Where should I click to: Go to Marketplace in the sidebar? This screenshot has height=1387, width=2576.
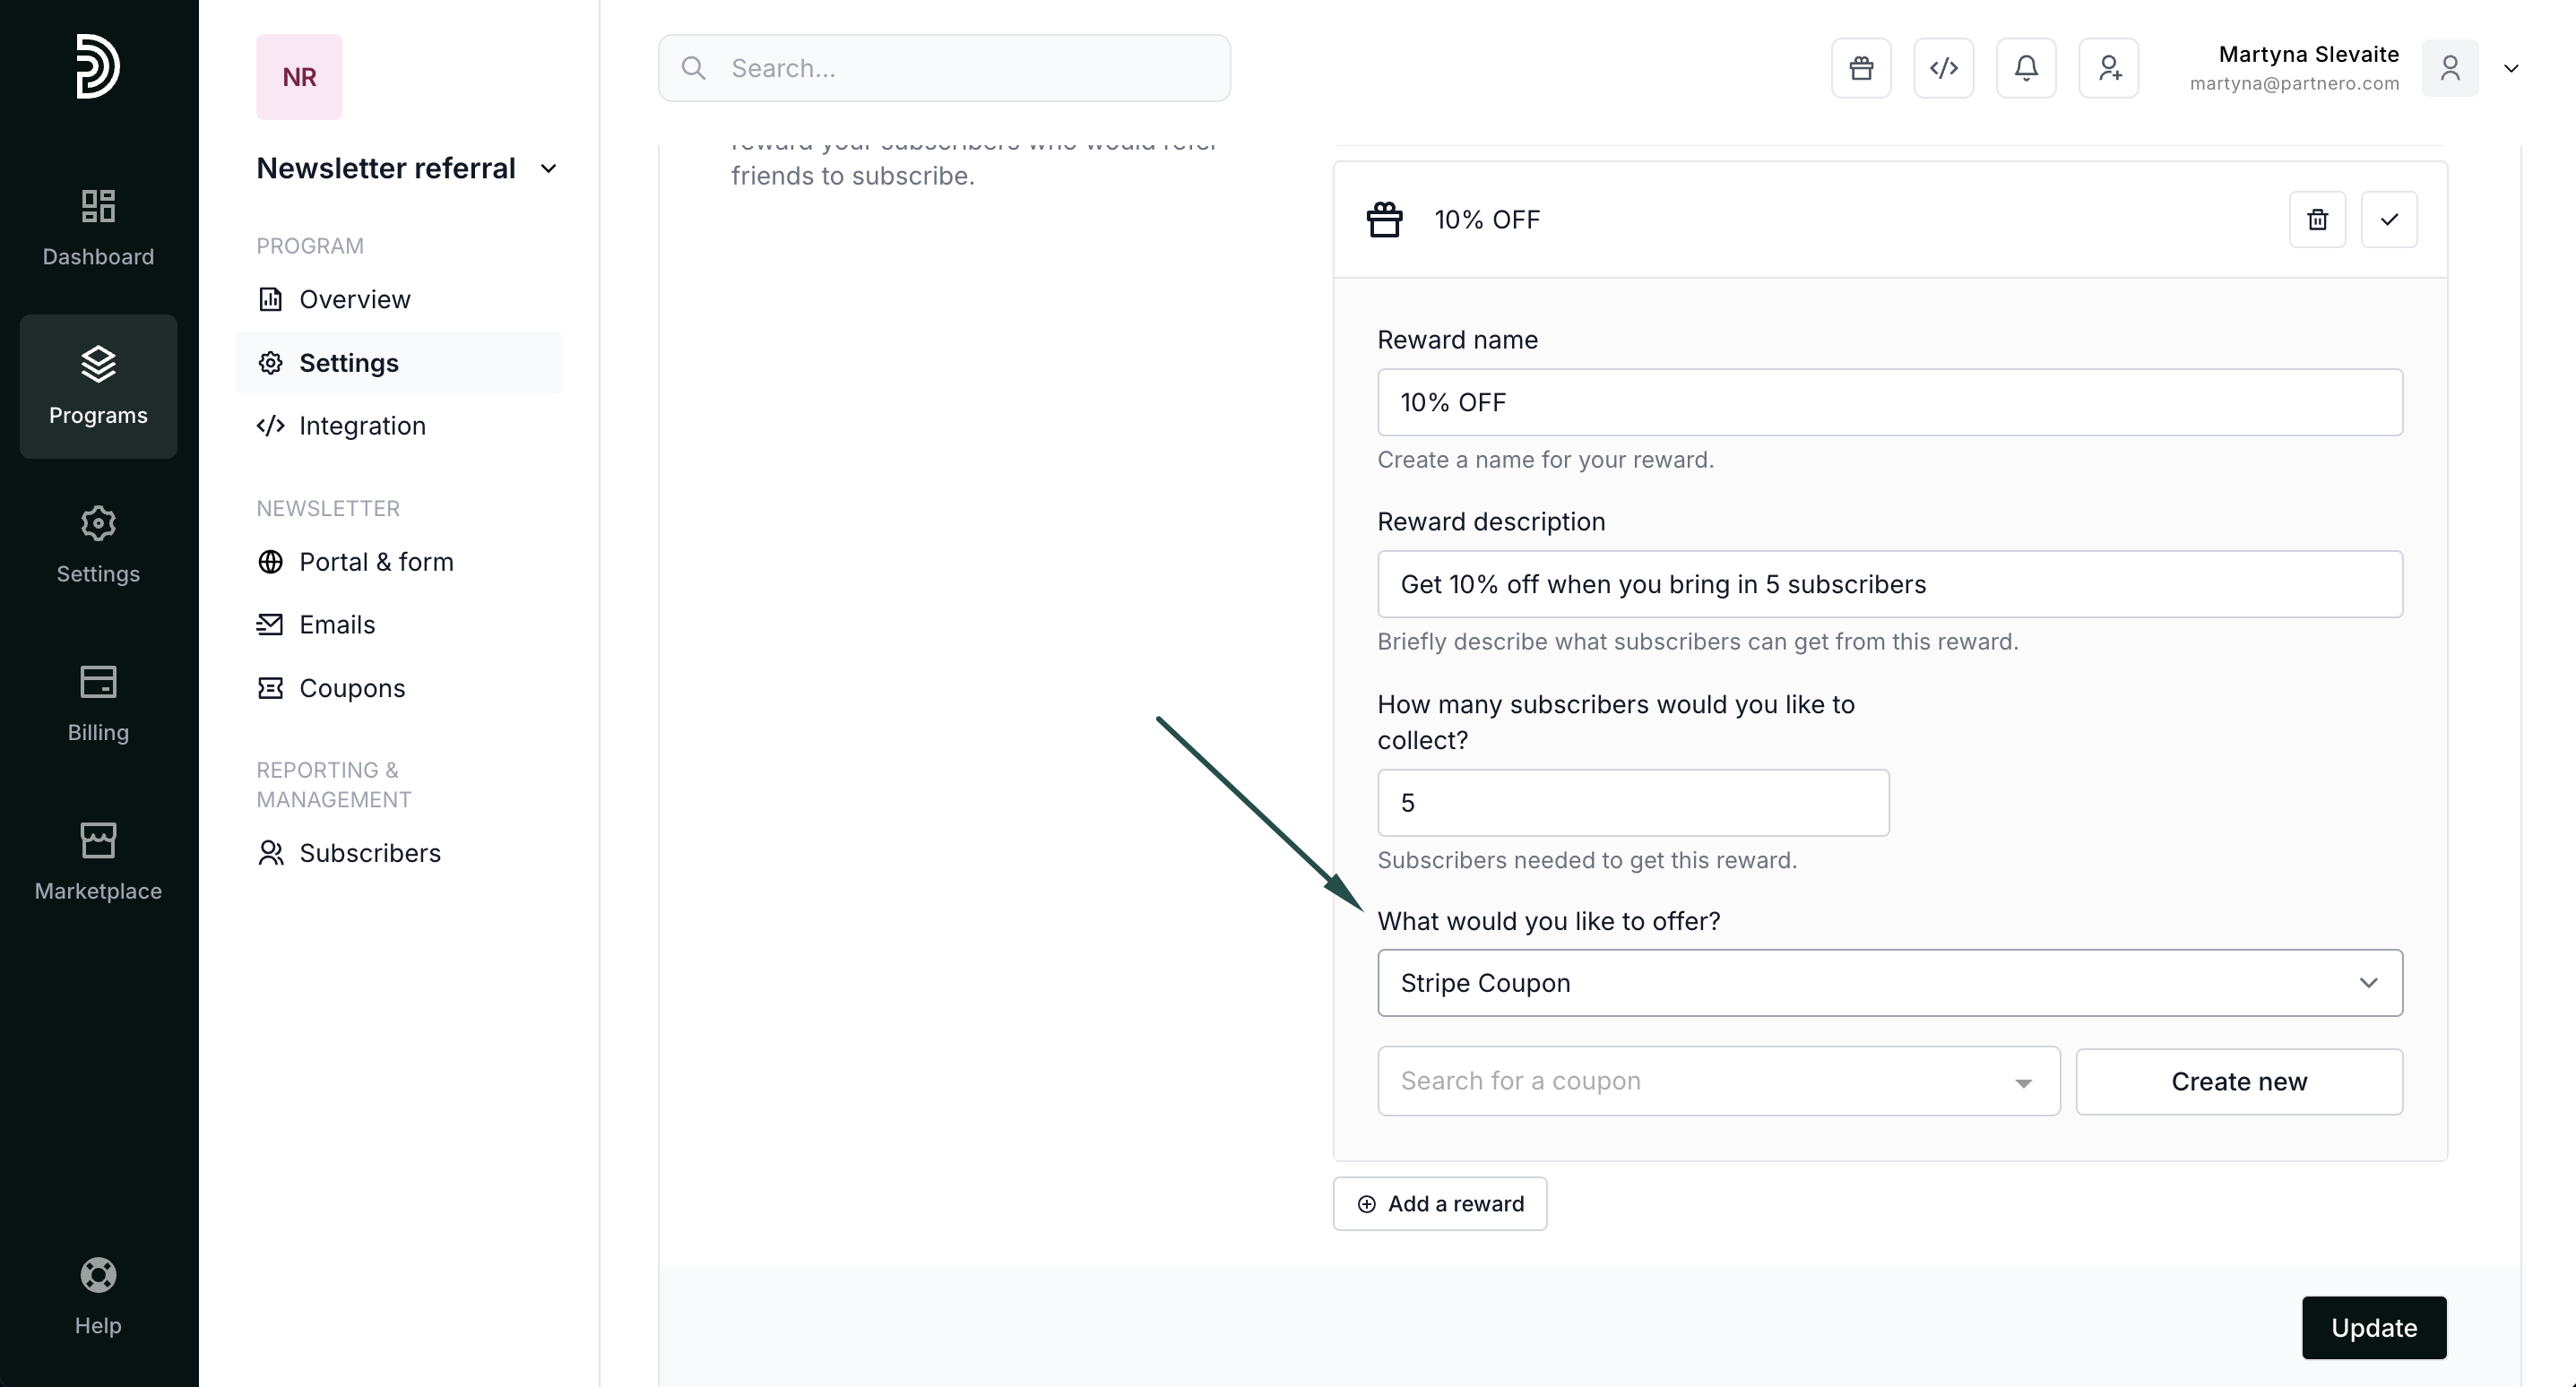click(98, 861)
